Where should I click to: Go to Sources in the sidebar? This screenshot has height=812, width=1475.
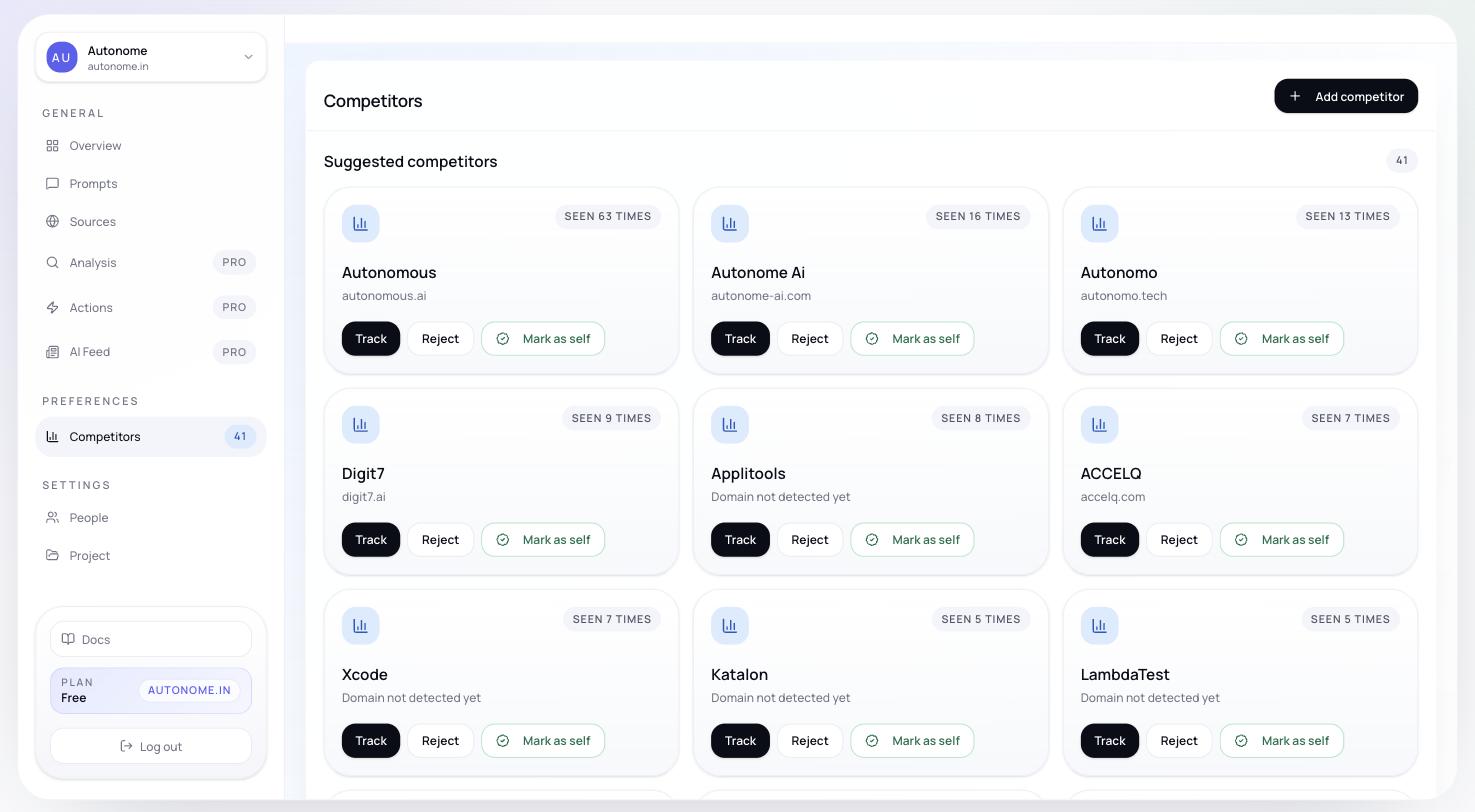[151, 222]
